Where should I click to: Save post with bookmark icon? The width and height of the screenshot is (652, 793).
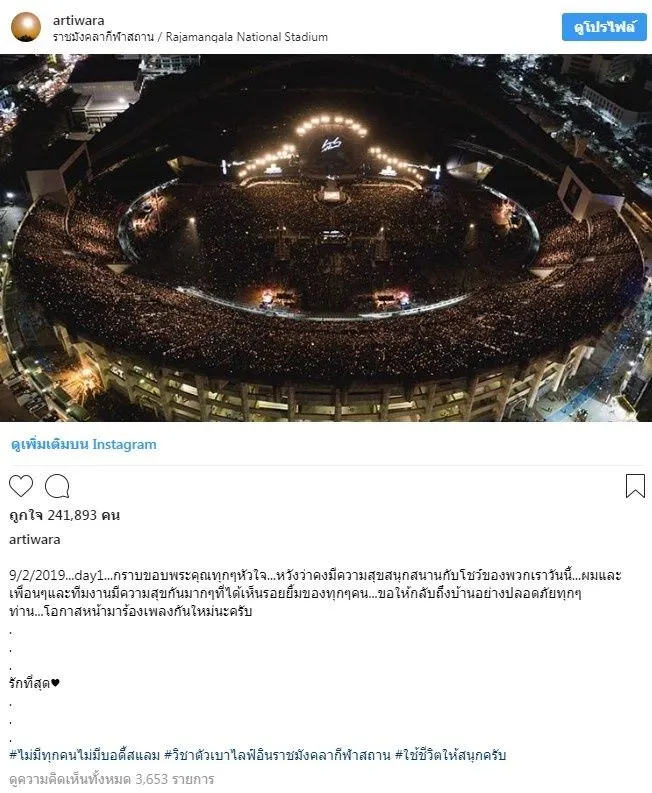[635, 486]
